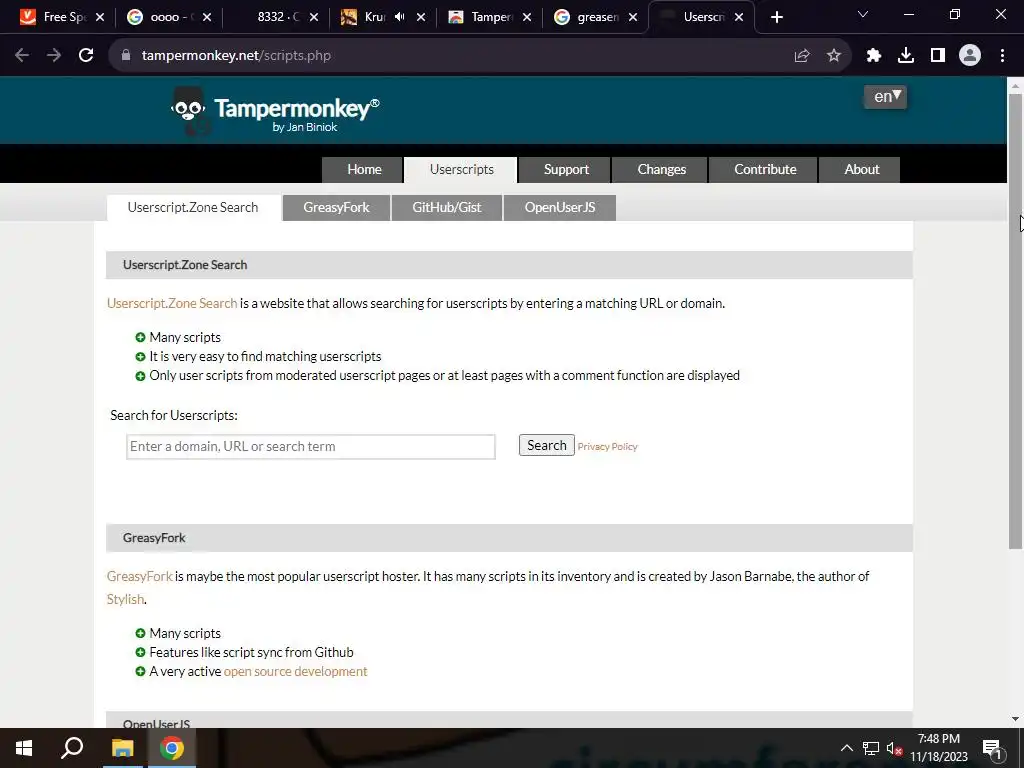Follow the GreasyFork hyperlink in paragraph

point(140,577)
